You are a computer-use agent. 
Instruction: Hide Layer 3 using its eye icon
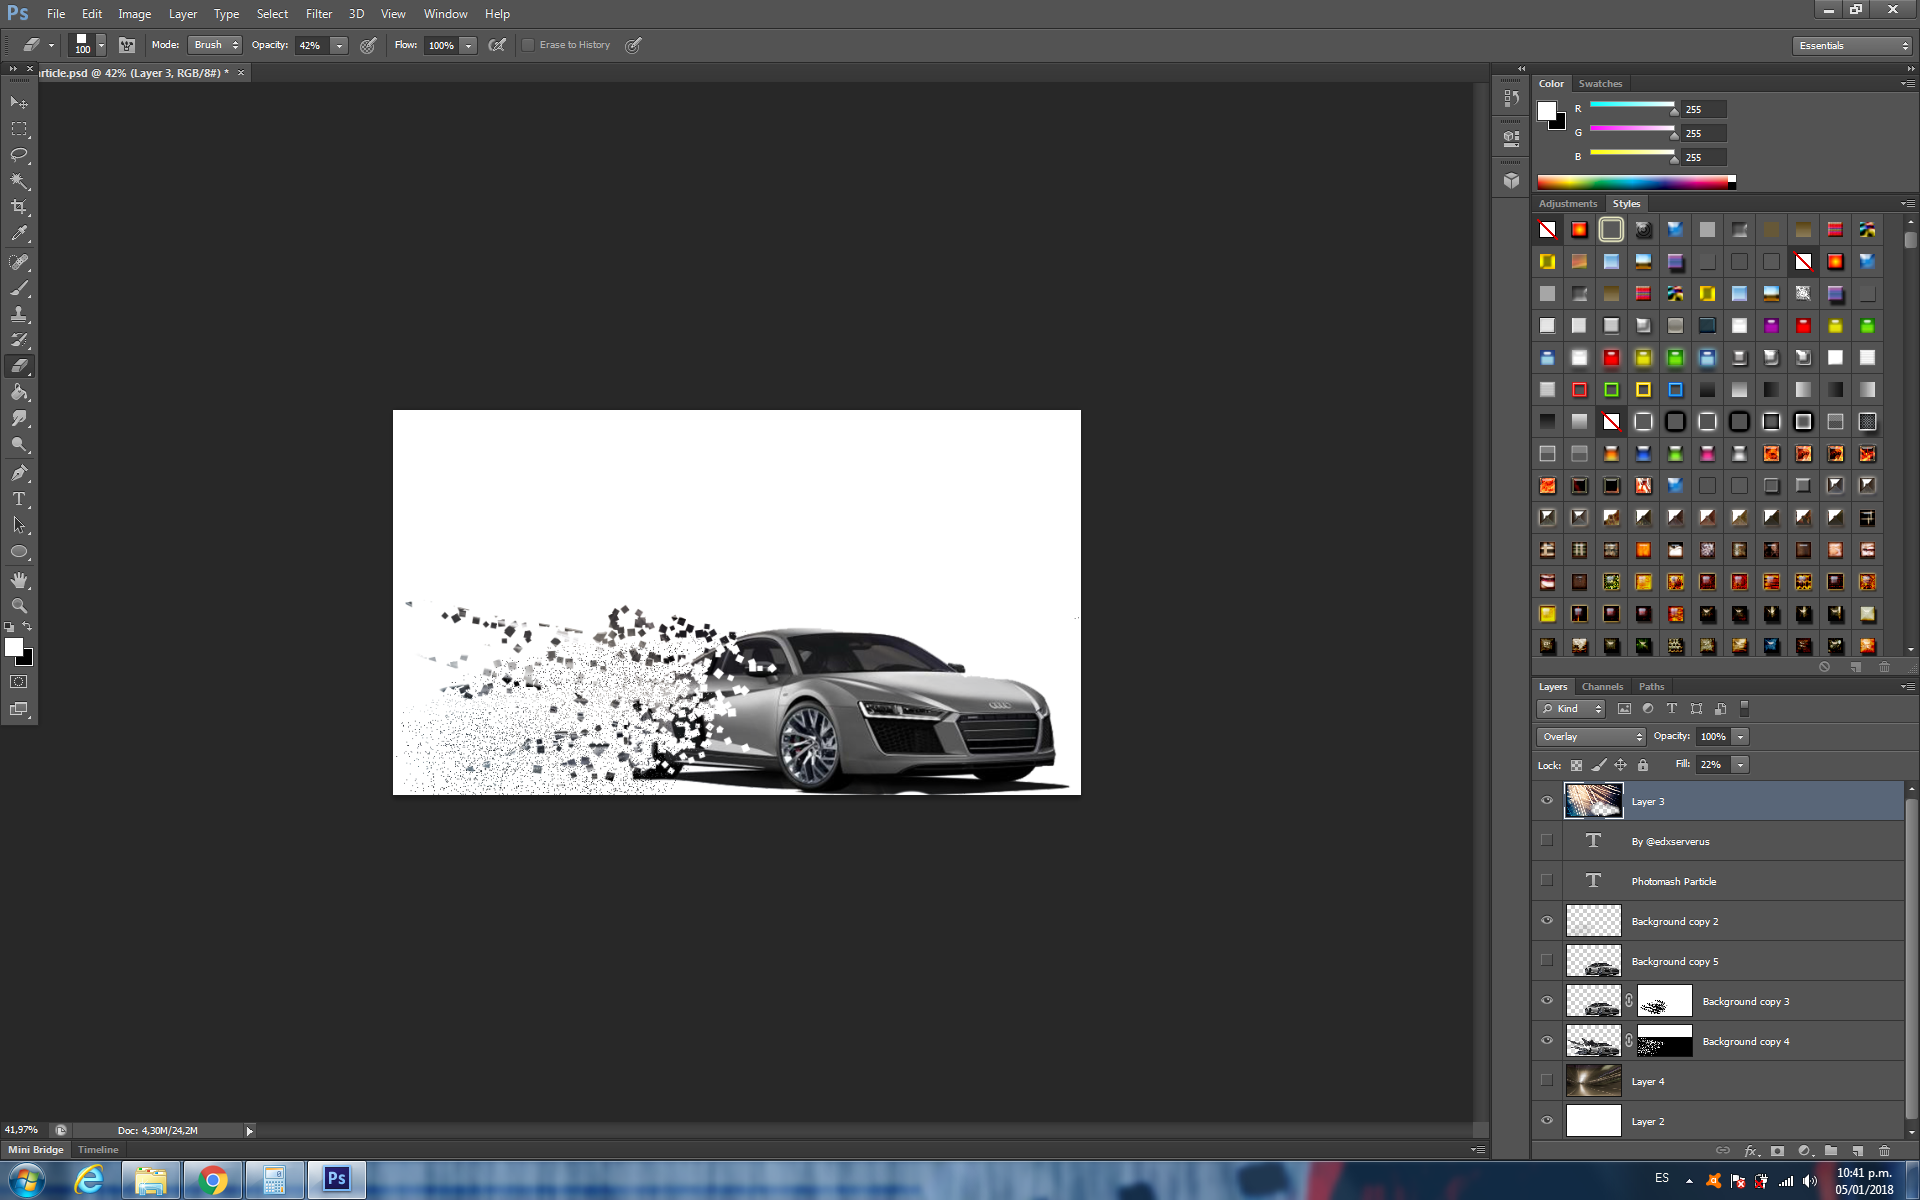click(1547, 801)
